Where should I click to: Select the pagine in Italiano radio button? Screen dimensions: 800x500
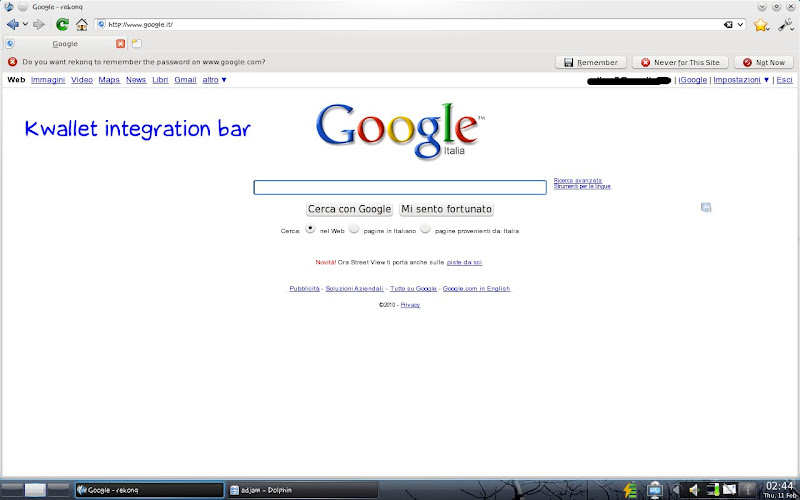(354, 228)
